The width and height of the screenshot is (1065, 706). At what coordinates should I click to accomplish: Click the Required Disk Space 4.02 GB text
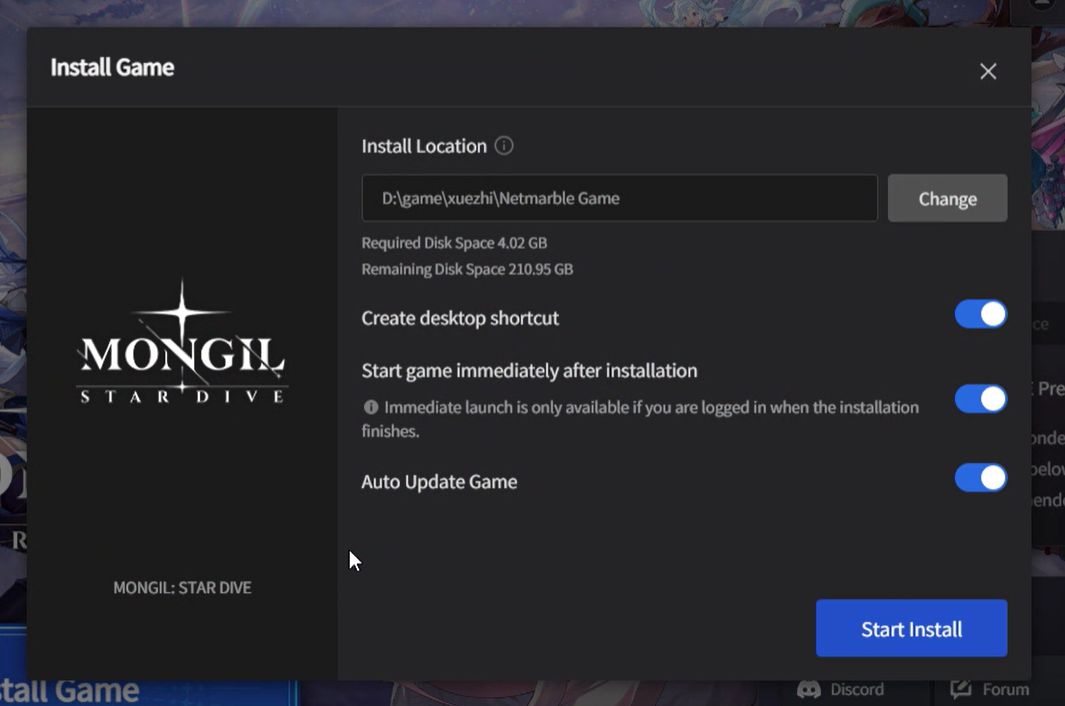click(454, 243)
